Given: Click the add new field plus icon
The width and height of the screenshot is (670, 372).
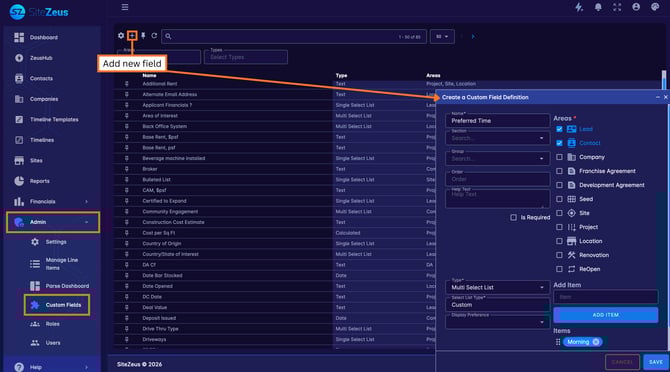Looking at the screenshot, I should point(132,36).
